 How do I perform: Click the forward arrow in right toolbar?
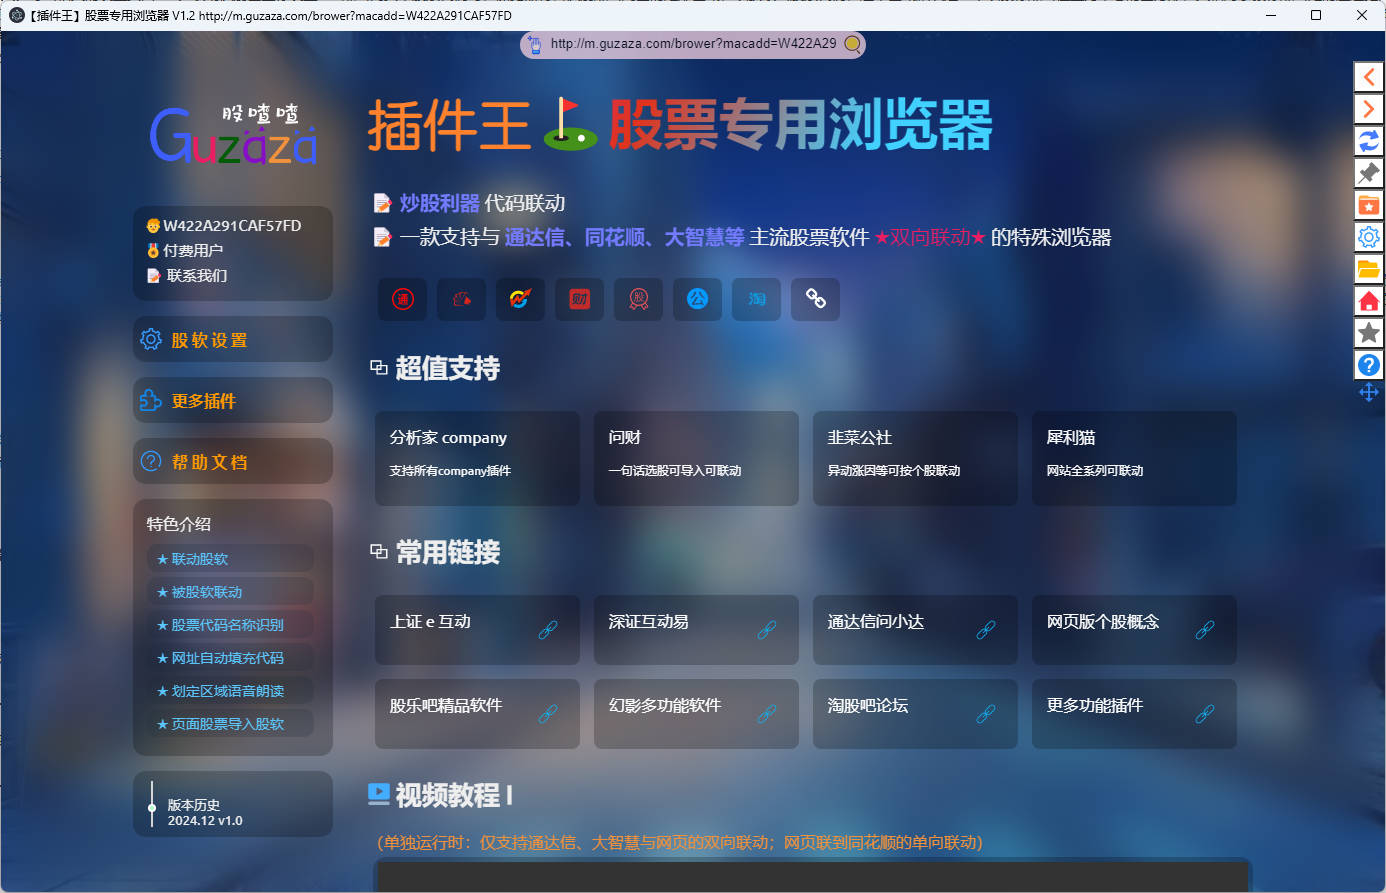coord(1368,109)
